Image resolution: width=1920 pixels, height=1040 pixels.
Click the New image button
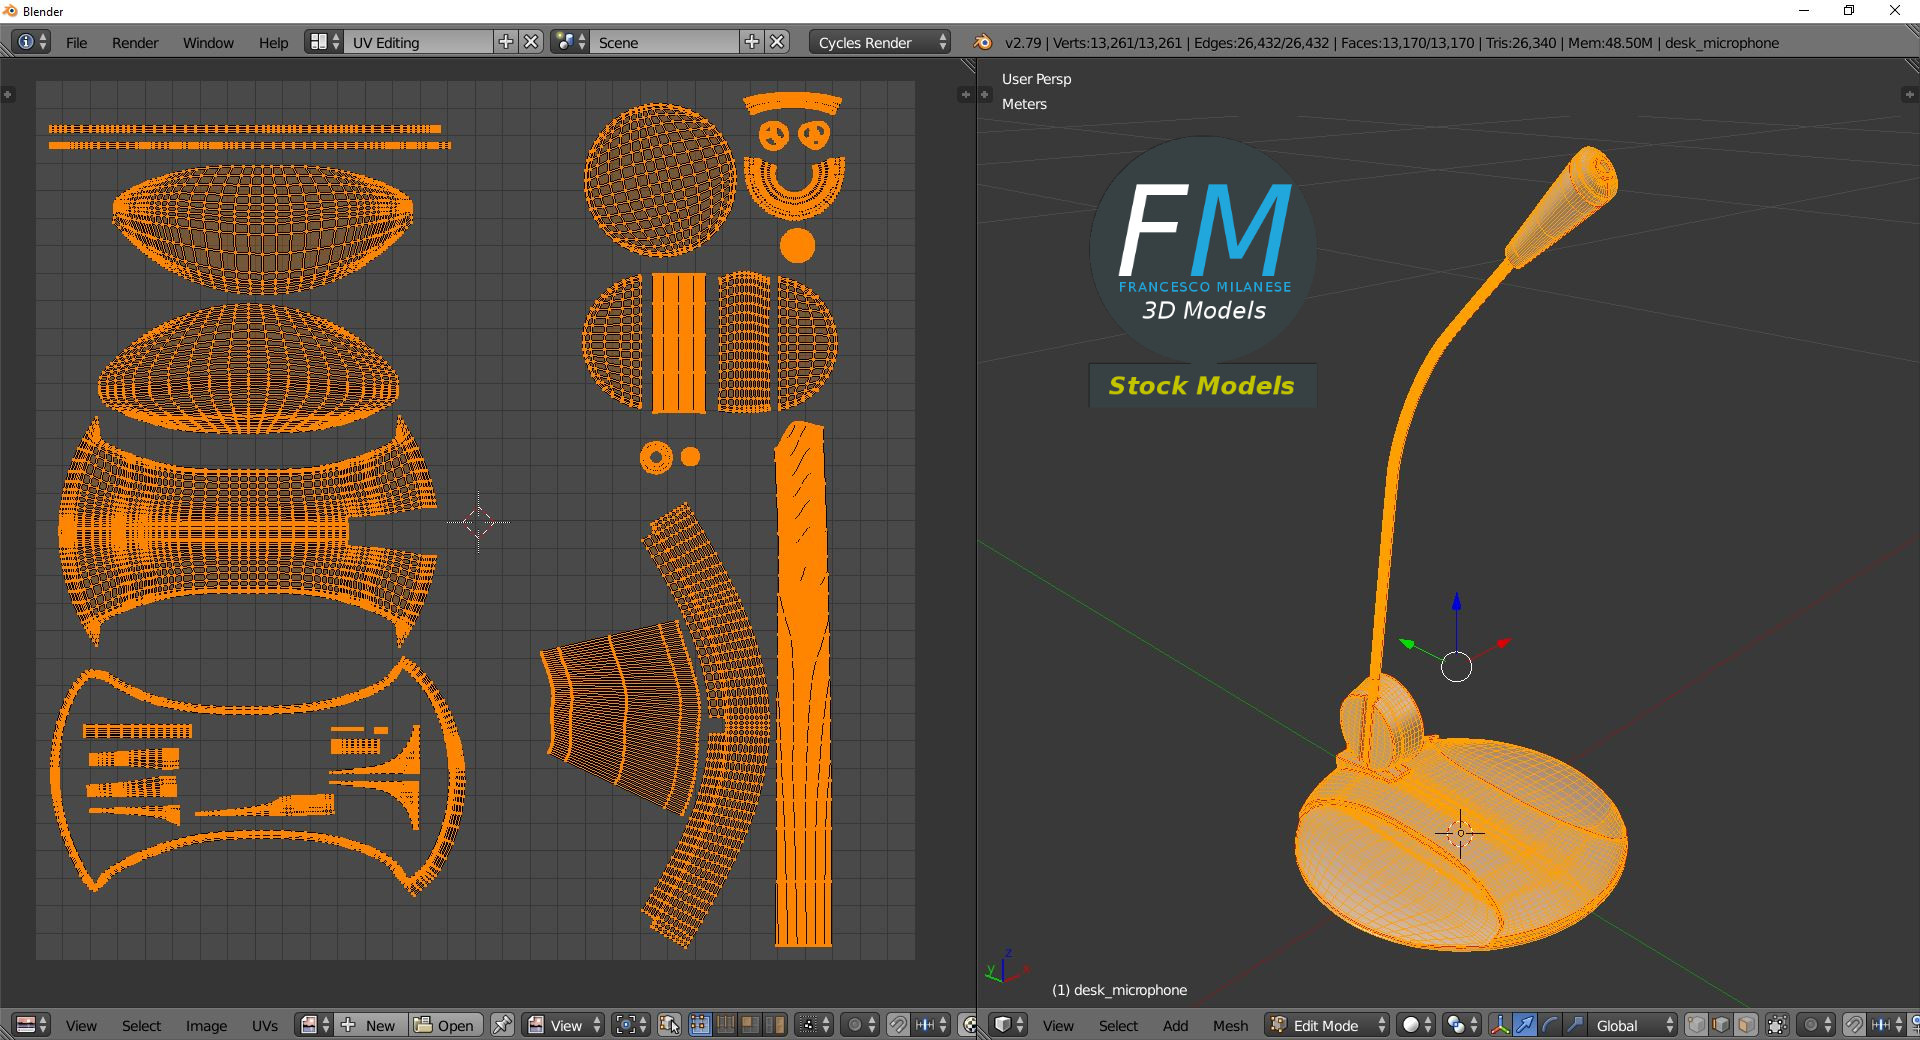[370, 1025]
